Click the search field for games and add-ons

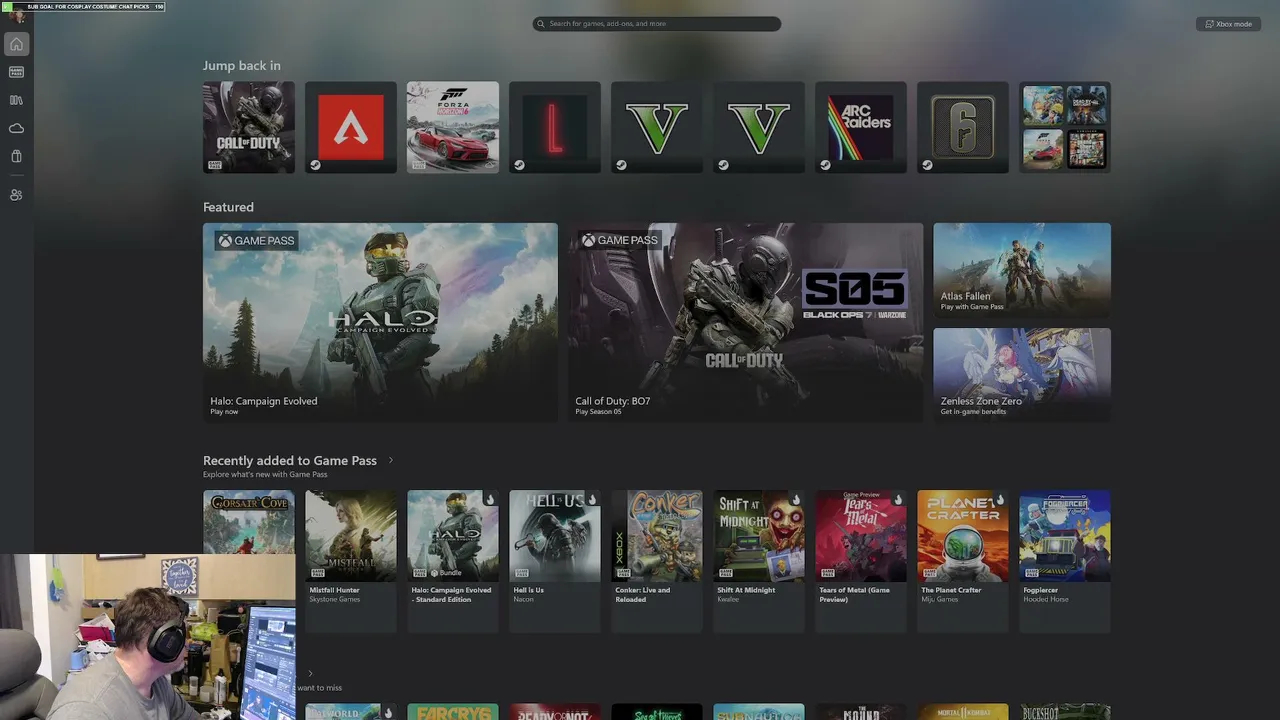pyautogui.click(x=656, y=24)
